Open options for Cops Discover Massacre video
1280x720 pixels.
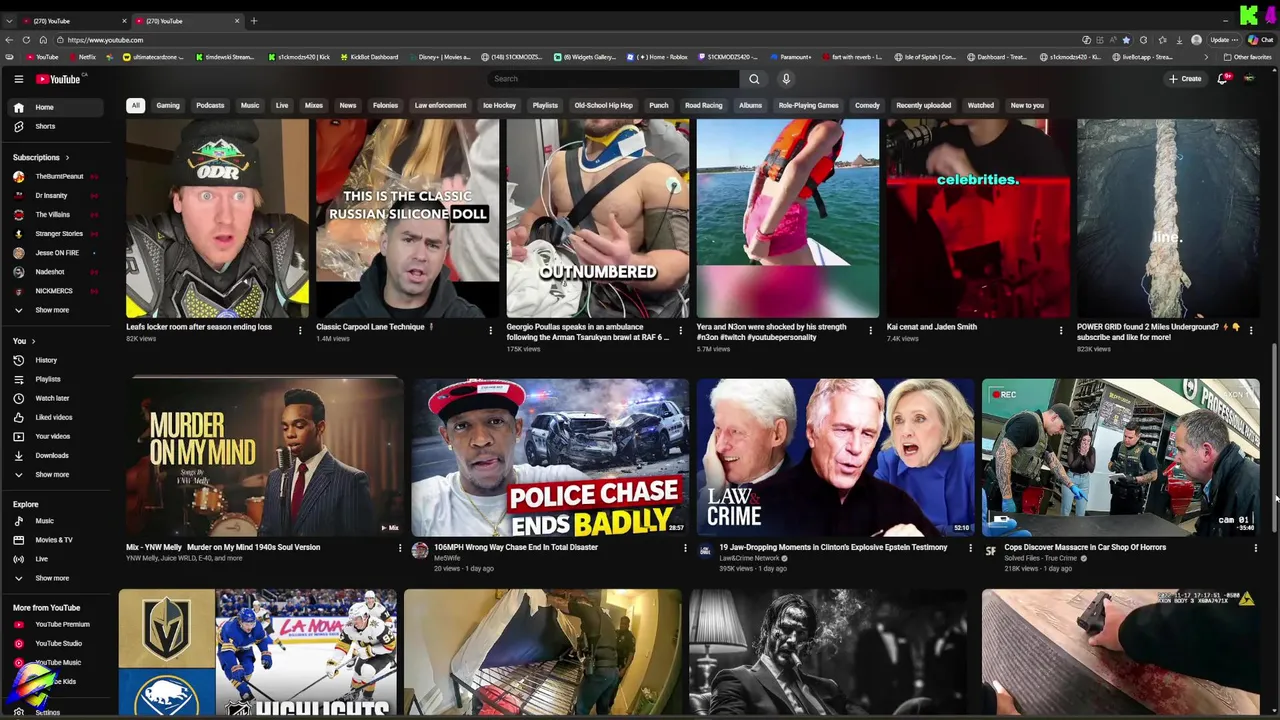1256,548
